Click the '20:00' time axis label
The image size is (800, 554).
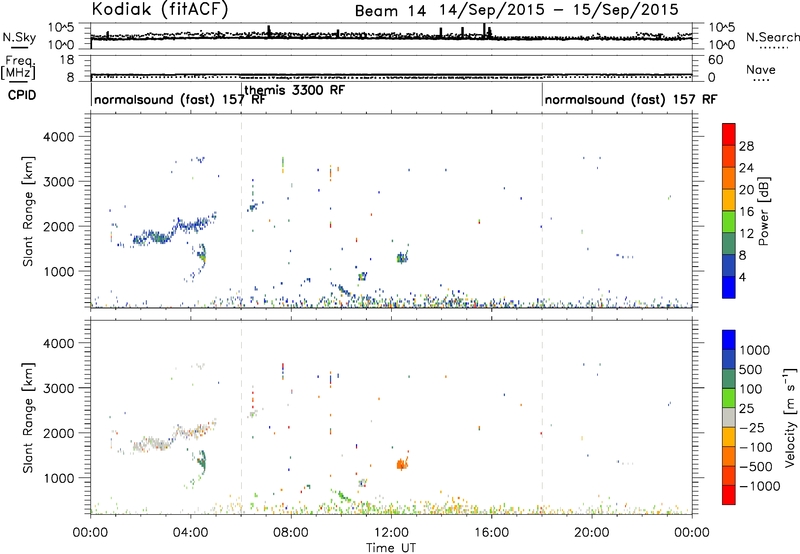[x=591, y=533]
